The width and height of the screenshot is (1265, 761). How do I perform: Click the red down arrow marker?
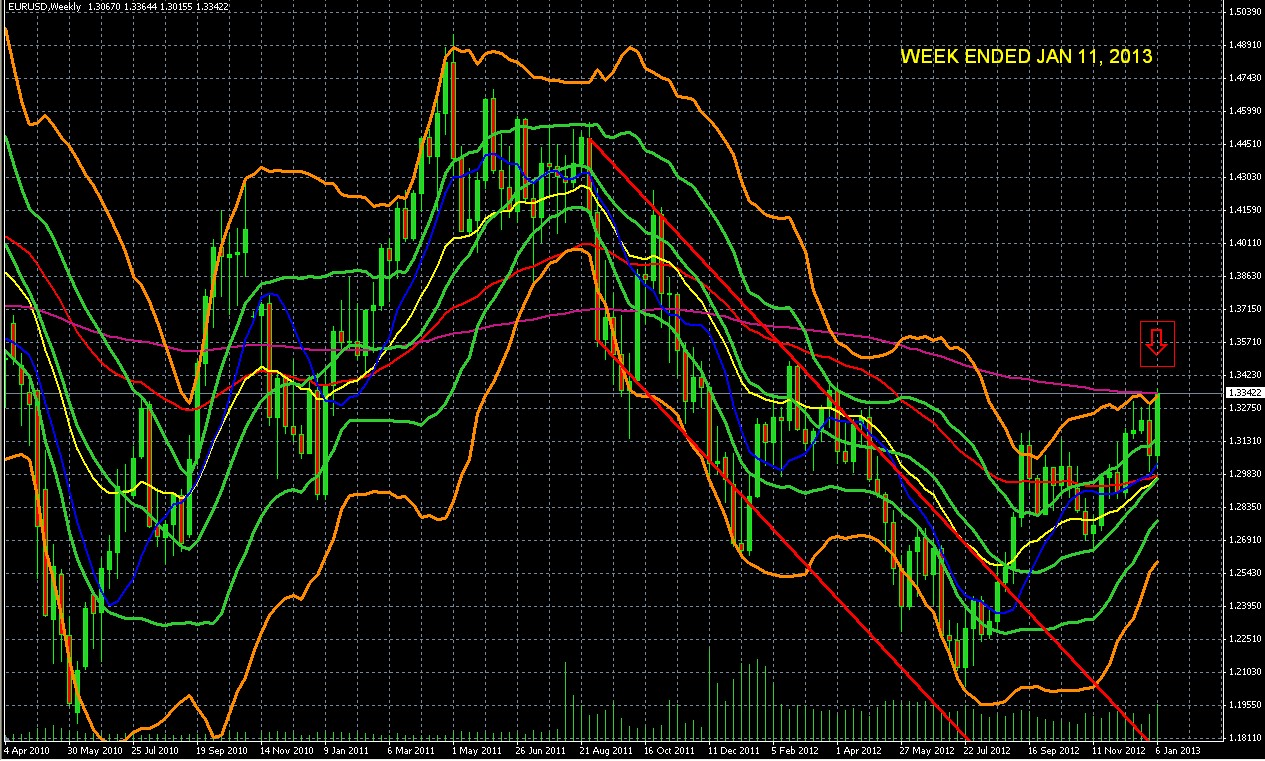tap(1157, 343)
